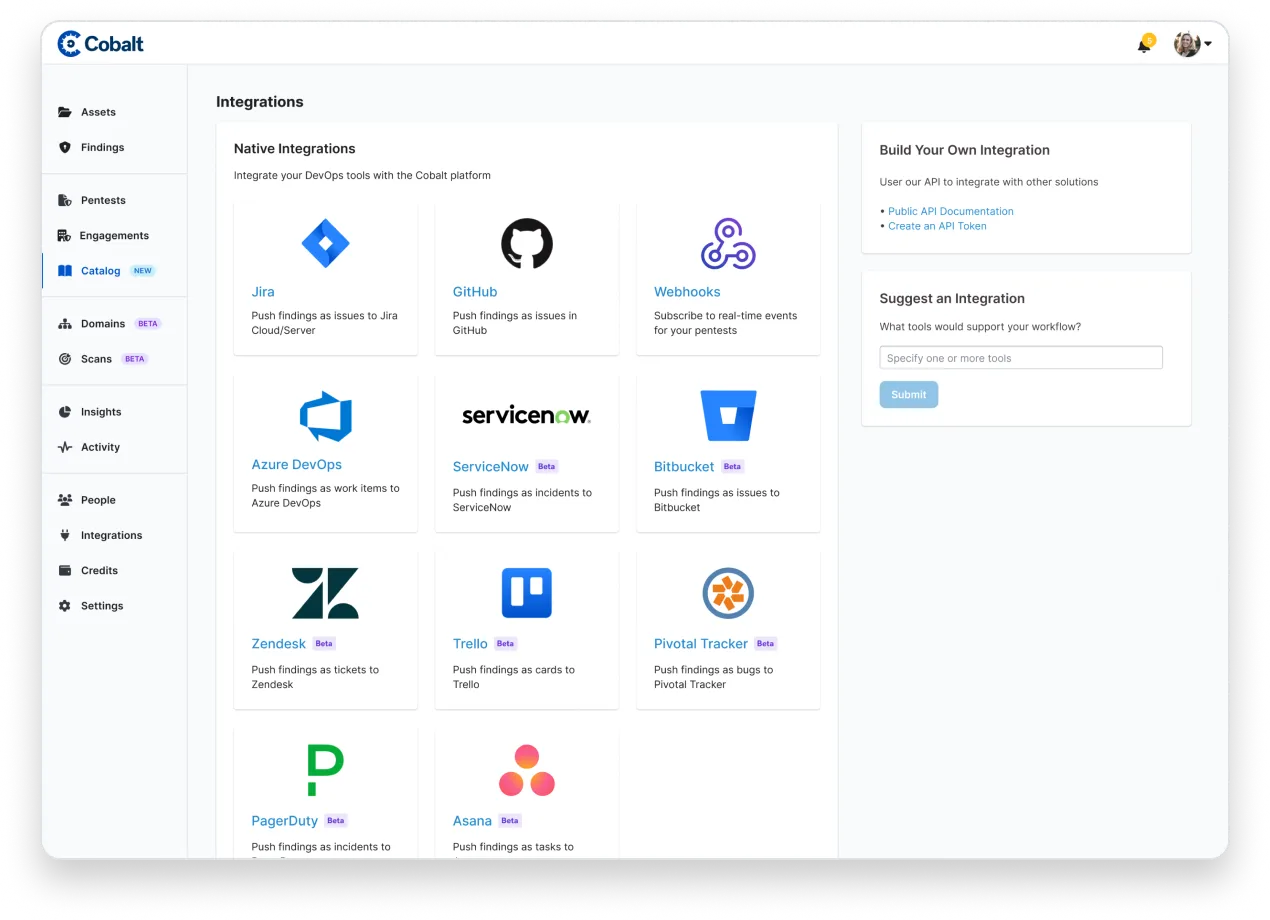Open the Azure DevOps title link
This screenshot has width=1270, height=920.
pyautogui.click(x=297, y=465)
